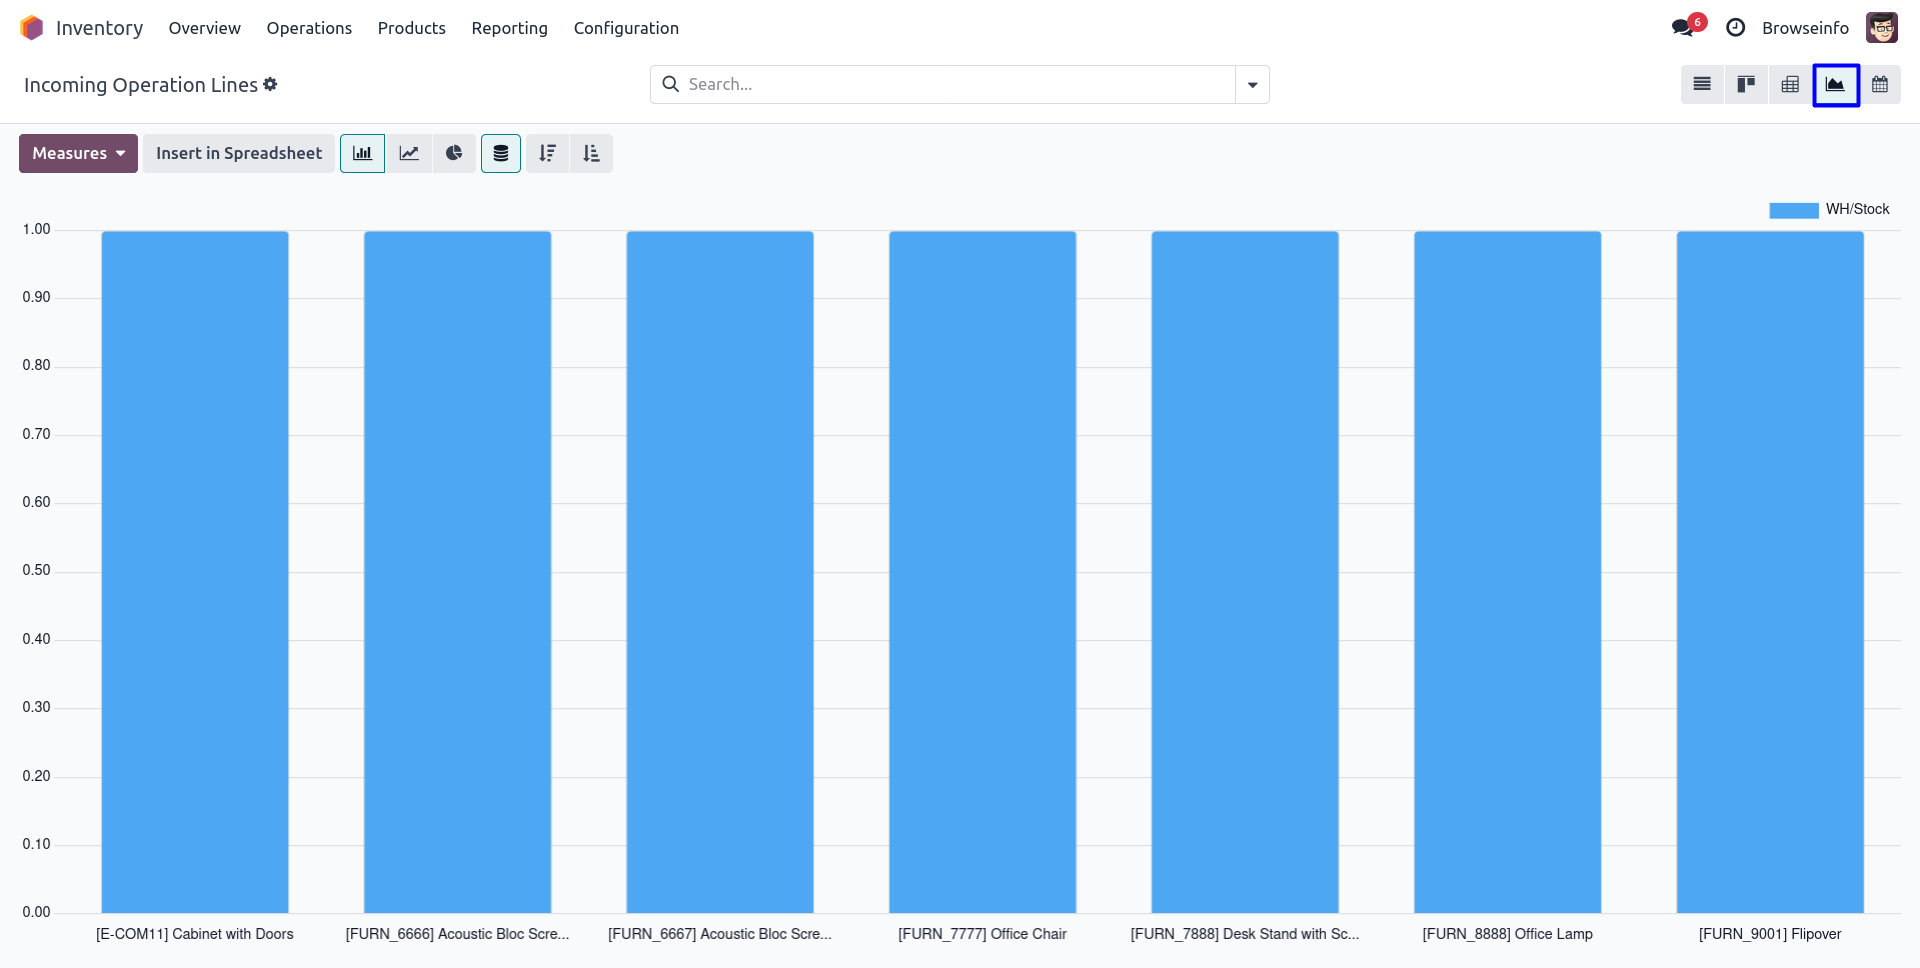Viewport: 1920px width, 968px height.
Task: Select the pie chart type
Action: coord(454,154)
